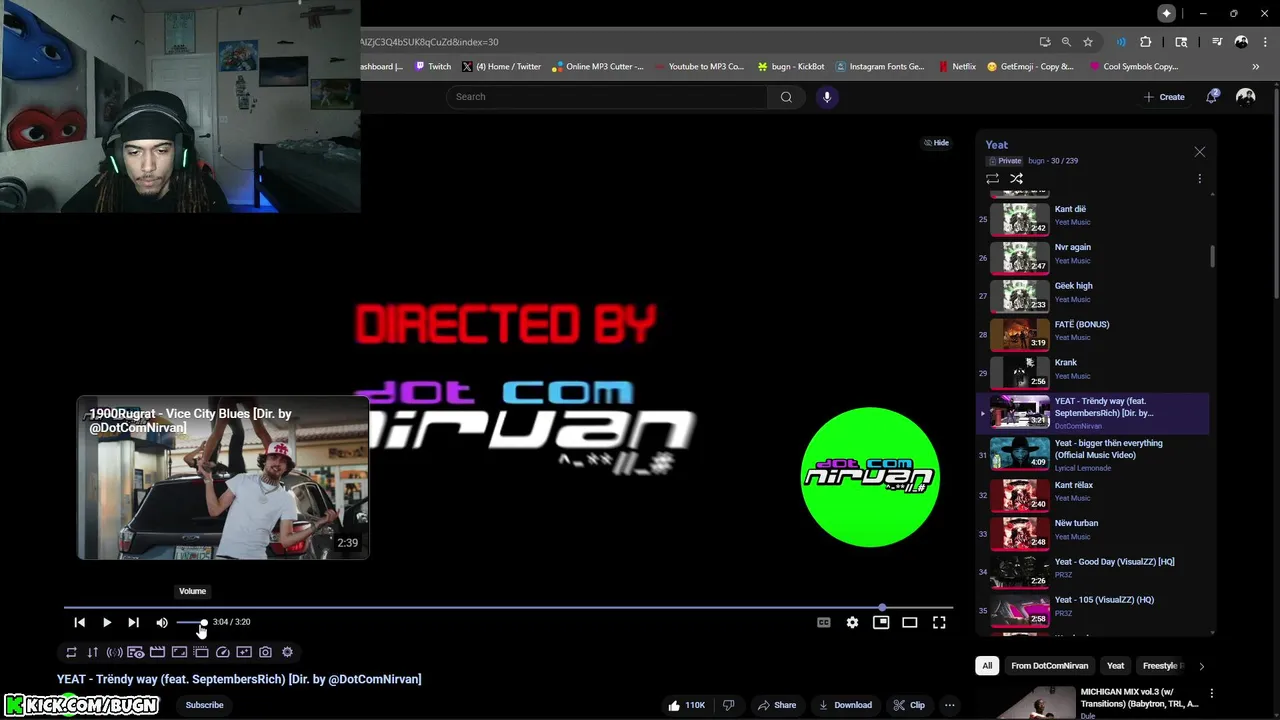
Task: Bookmark this tab with star icon
Action: pyautogui.click(x=1088, y=42)
